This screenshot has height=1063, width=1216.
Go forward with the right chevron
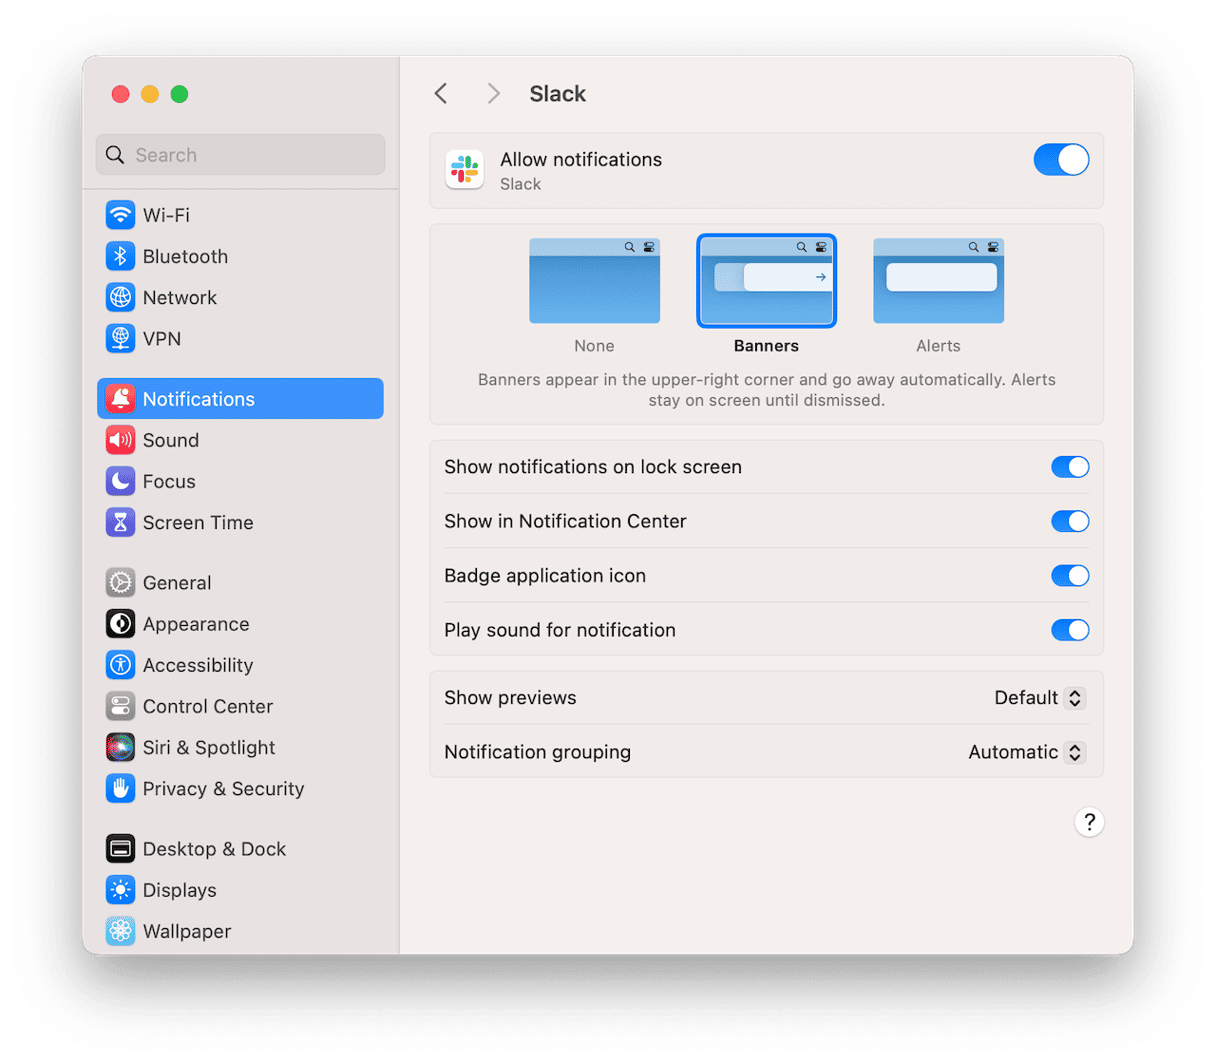pos(493,93)
